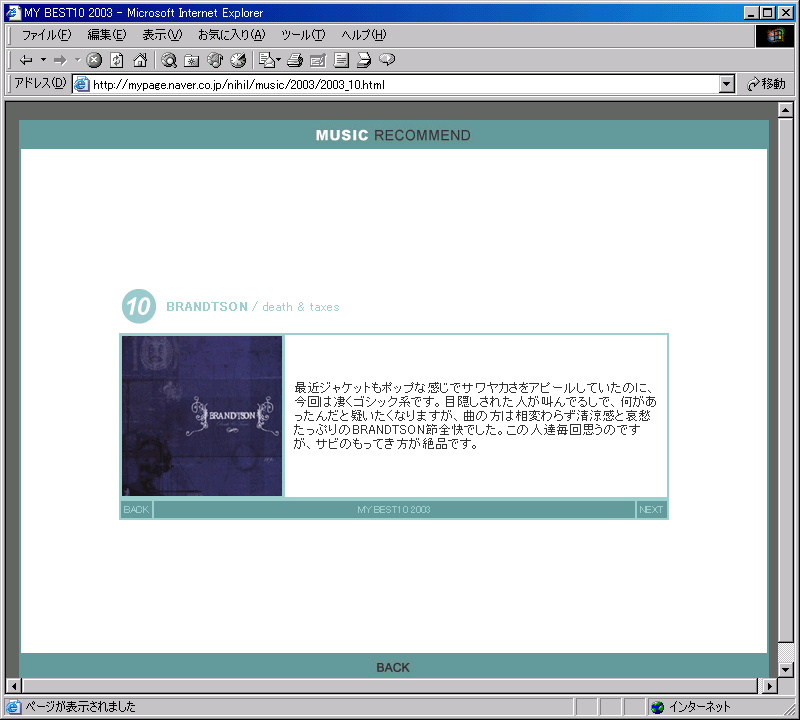Viewport: 800px width, 720px height.
Task: Open the ツール(T) menu
Action: coord(303,35)
